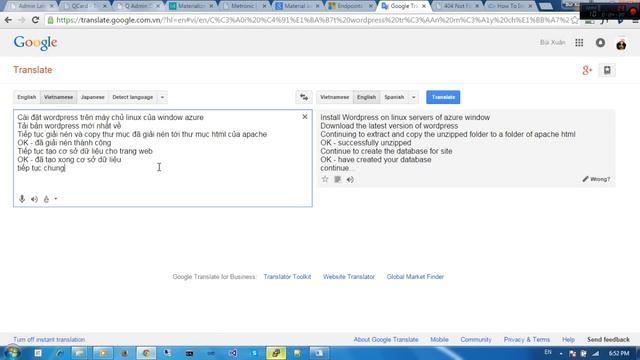Select Vietnamese as source language

(x=58, y=97)
